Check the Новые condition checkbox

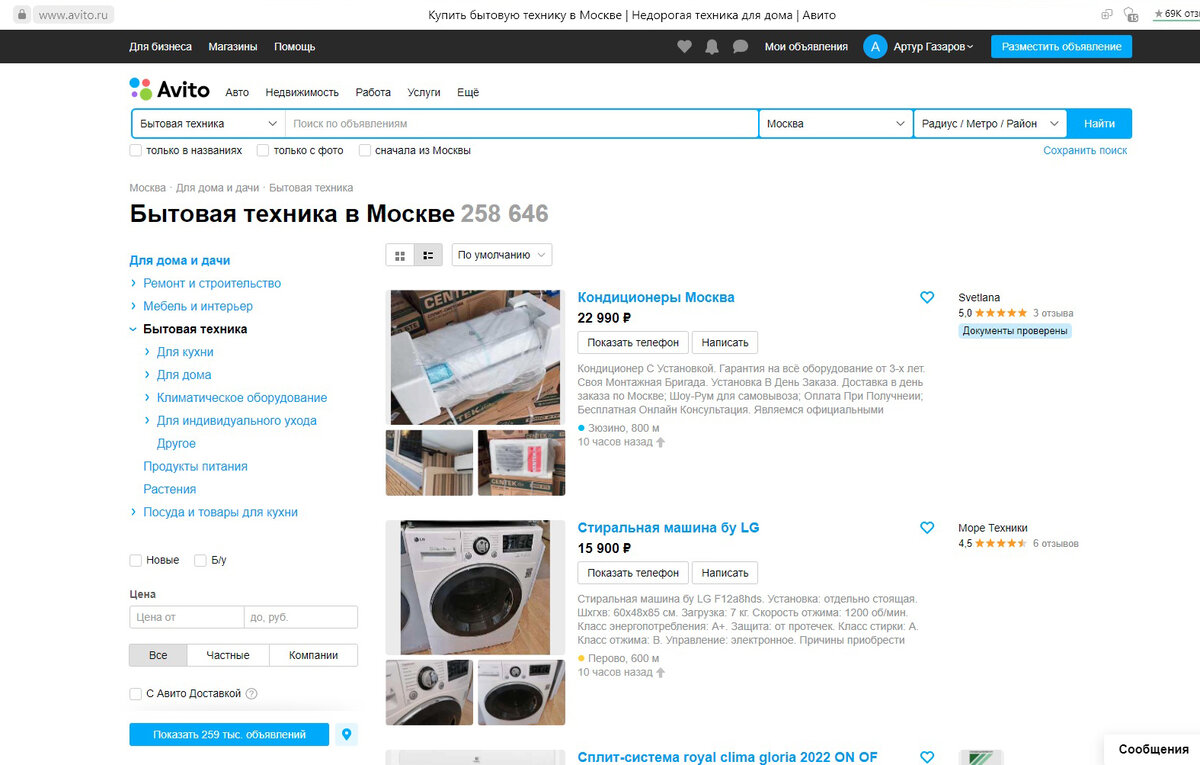(135, 560)
